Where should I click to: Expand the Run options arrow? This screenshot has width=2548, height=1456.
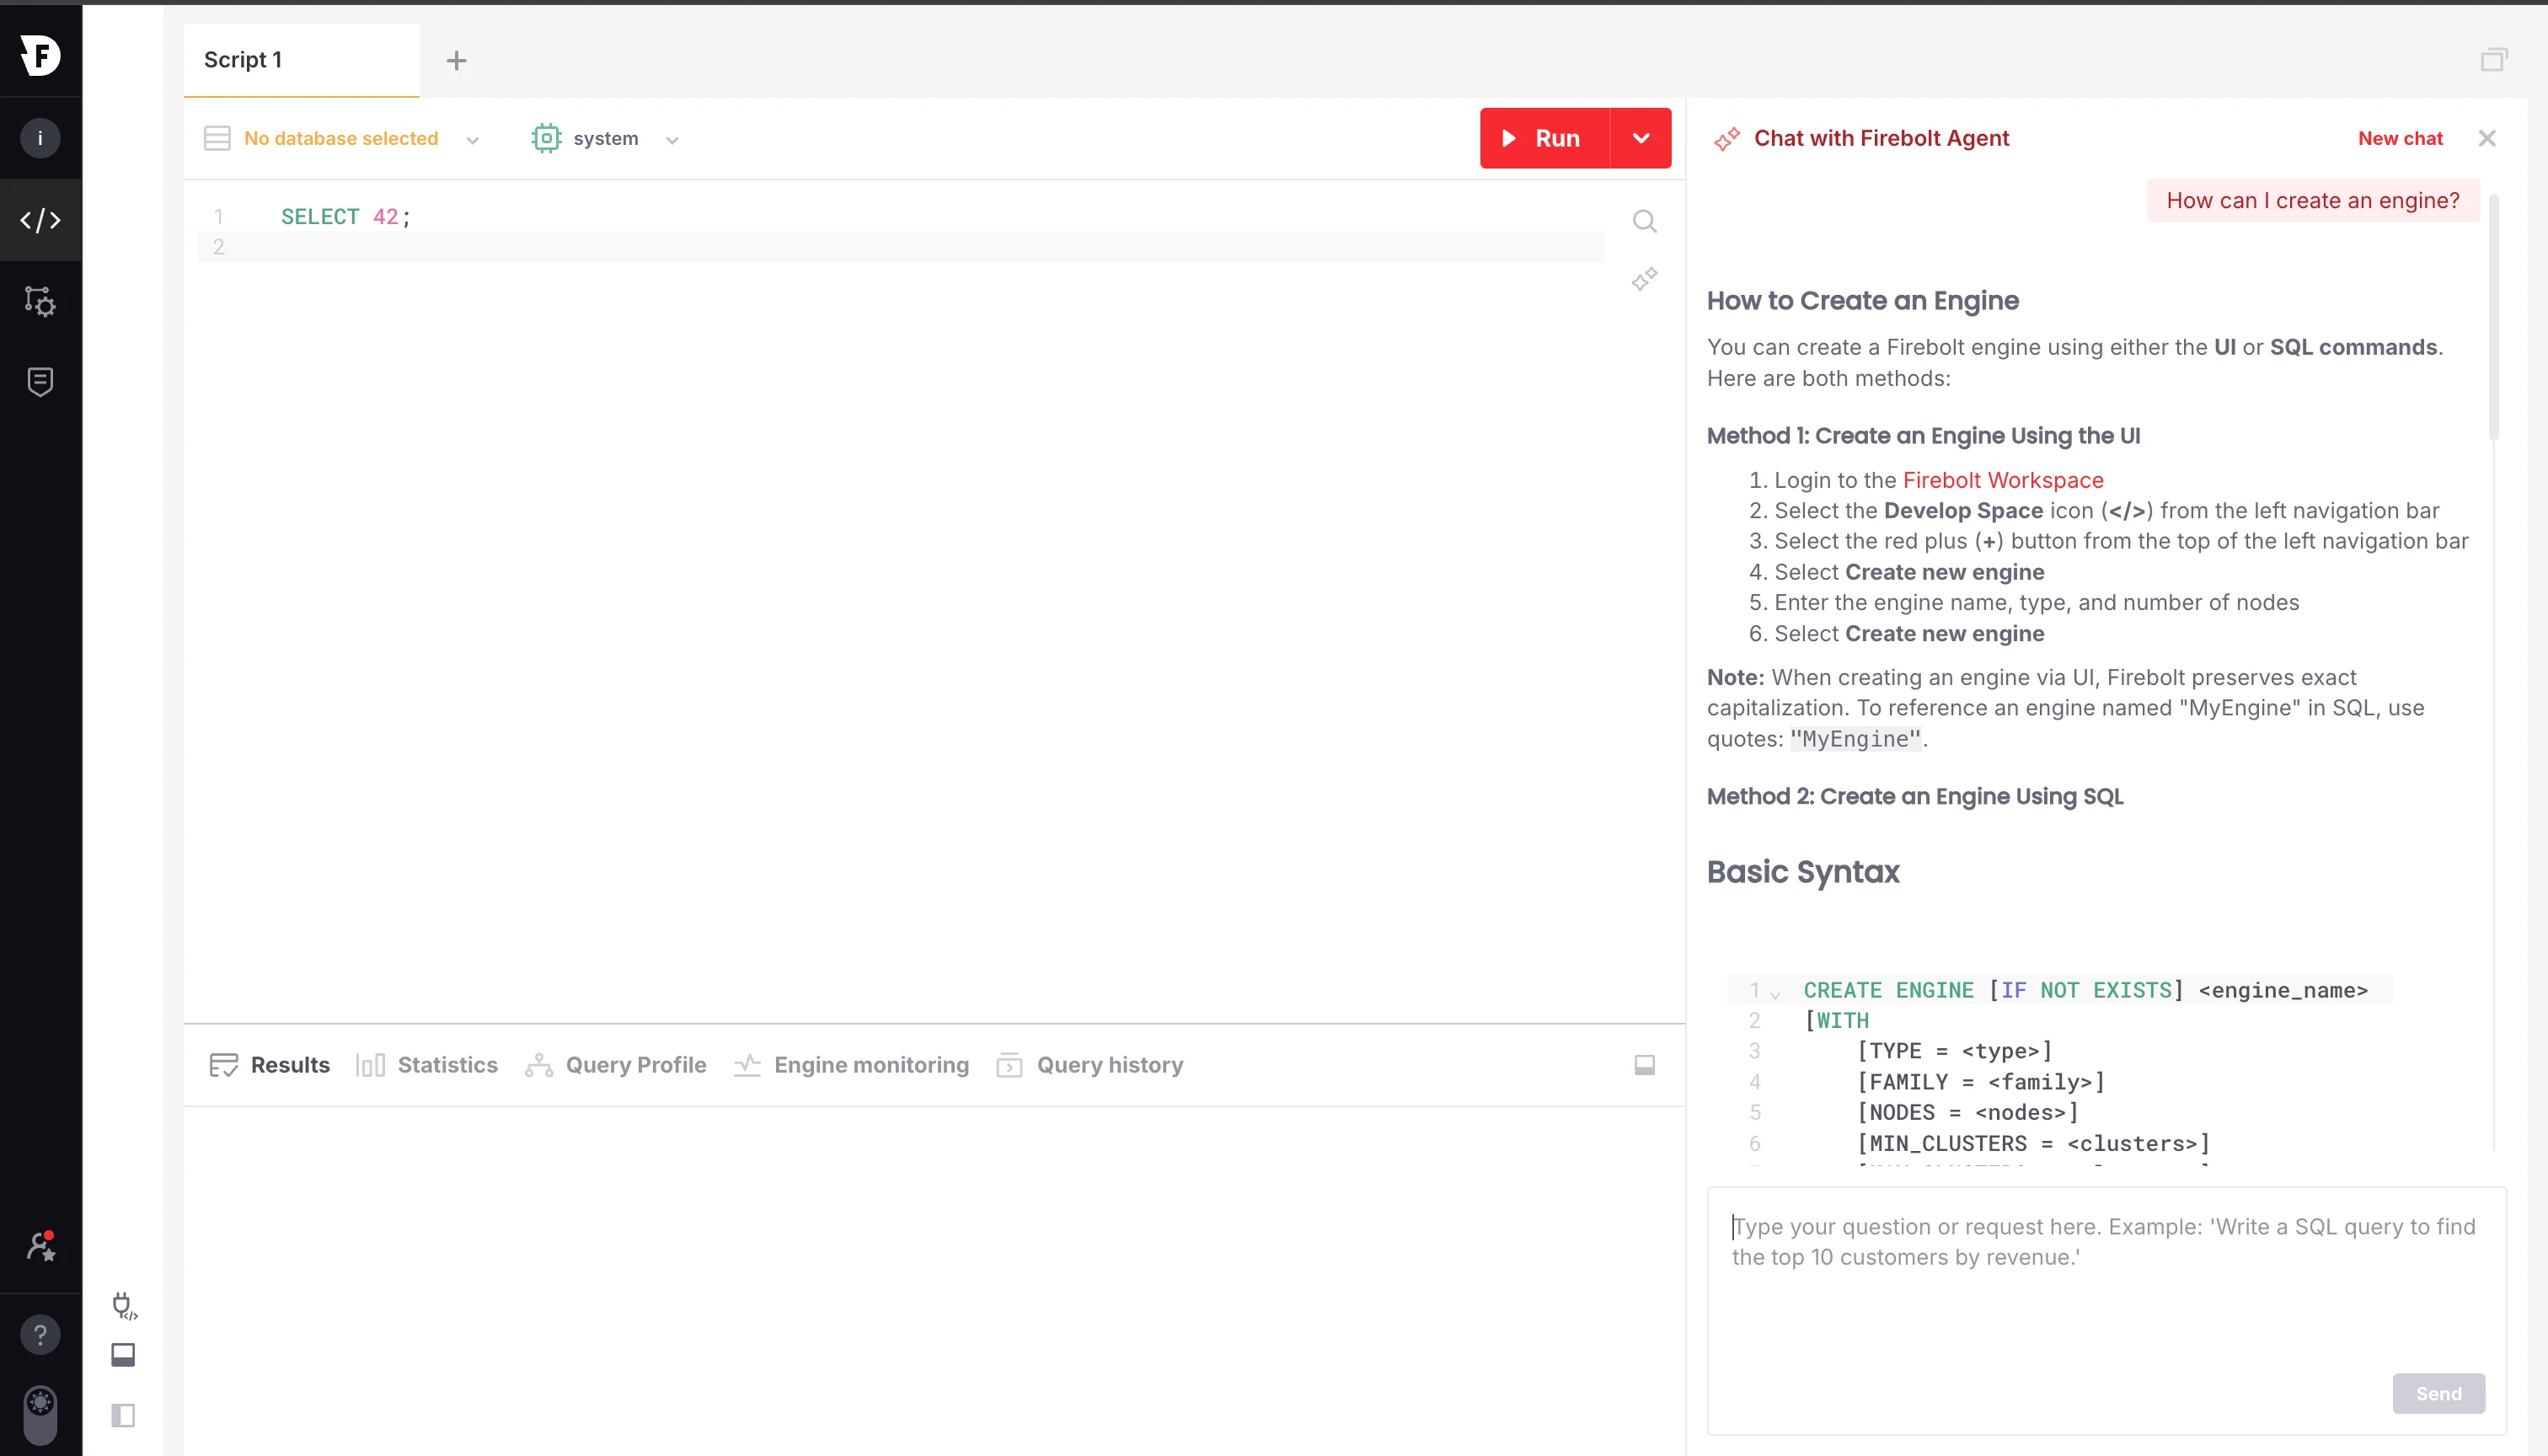click(1641, 138)
